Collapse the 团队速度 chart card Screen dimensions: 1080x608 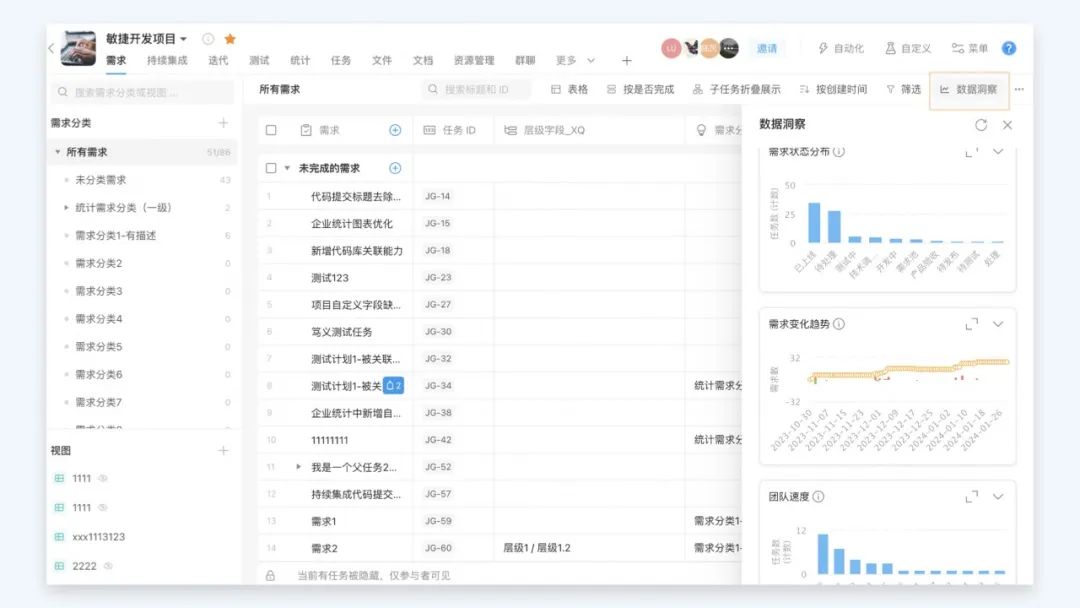997,497
